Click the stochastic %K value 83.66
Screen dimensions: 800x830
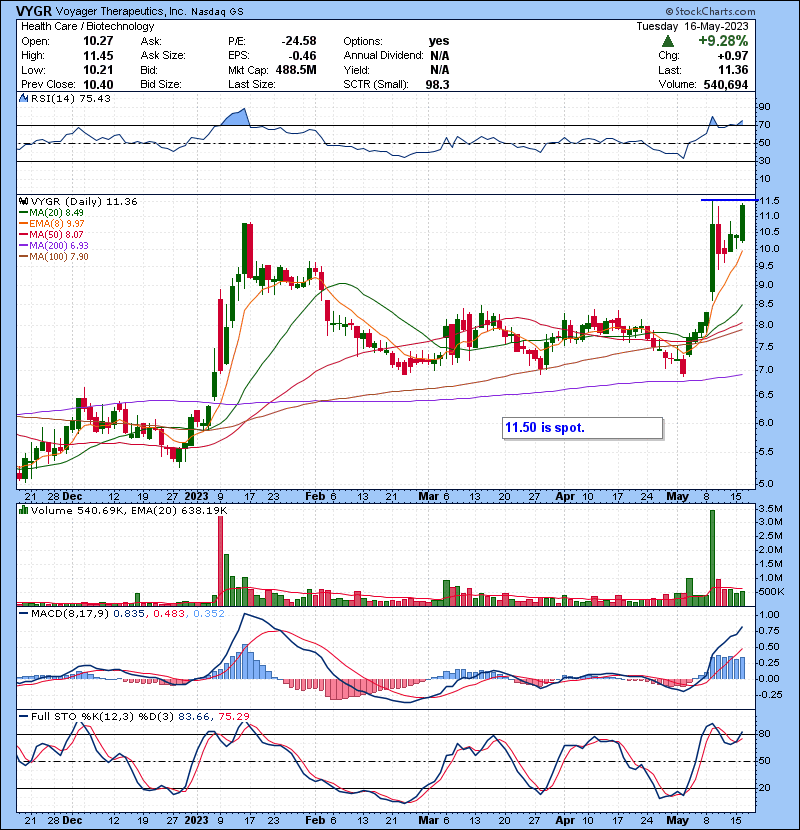(194, 717)
